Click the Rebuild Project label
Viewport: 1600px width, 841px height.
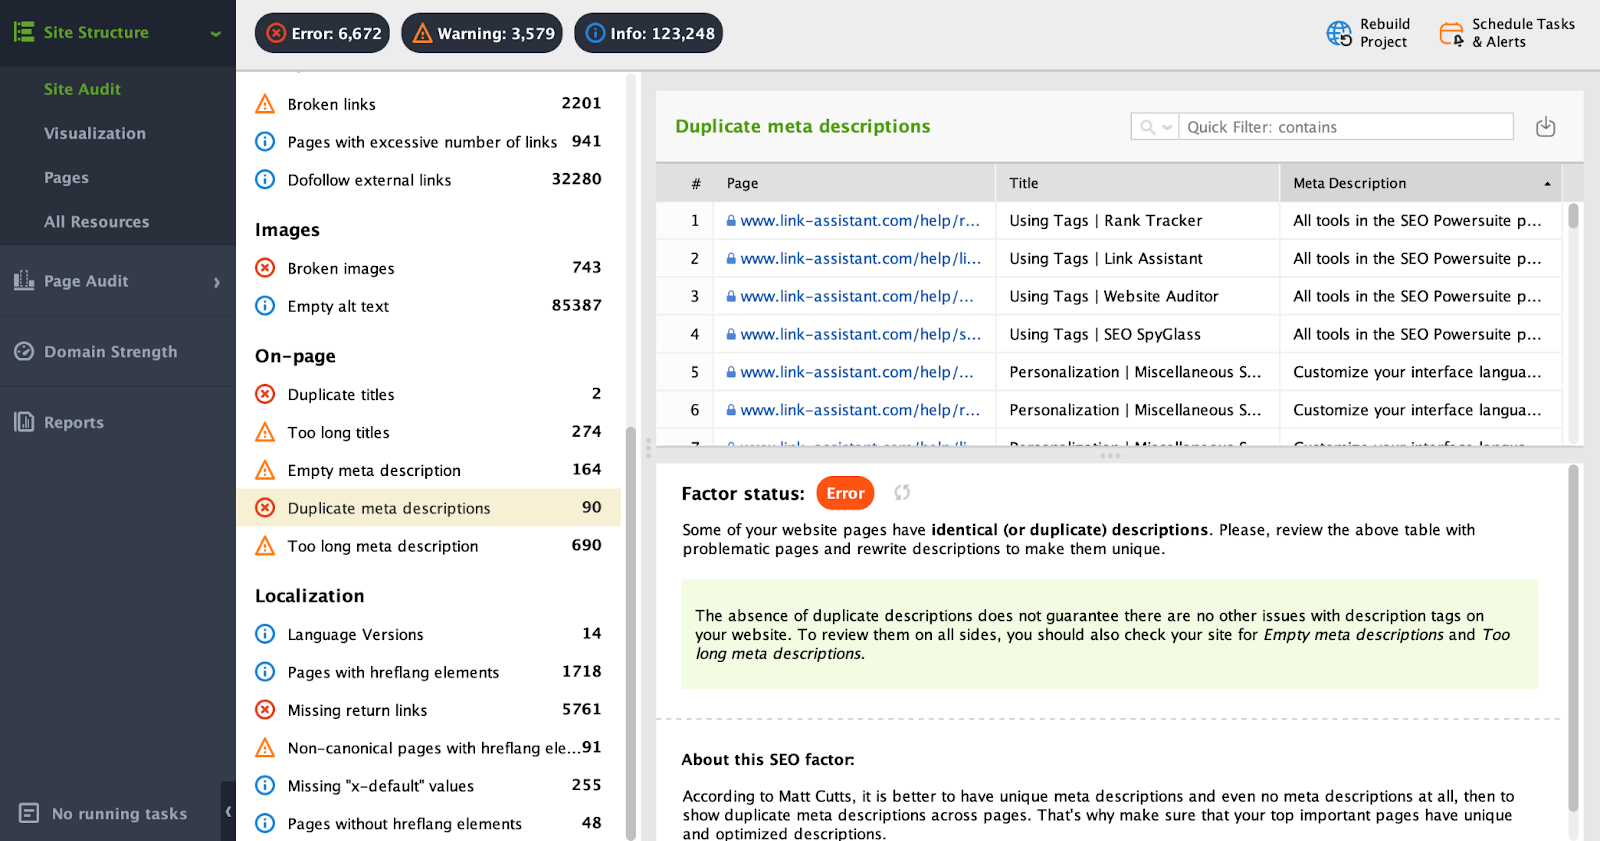click(x=1385, y=33)
